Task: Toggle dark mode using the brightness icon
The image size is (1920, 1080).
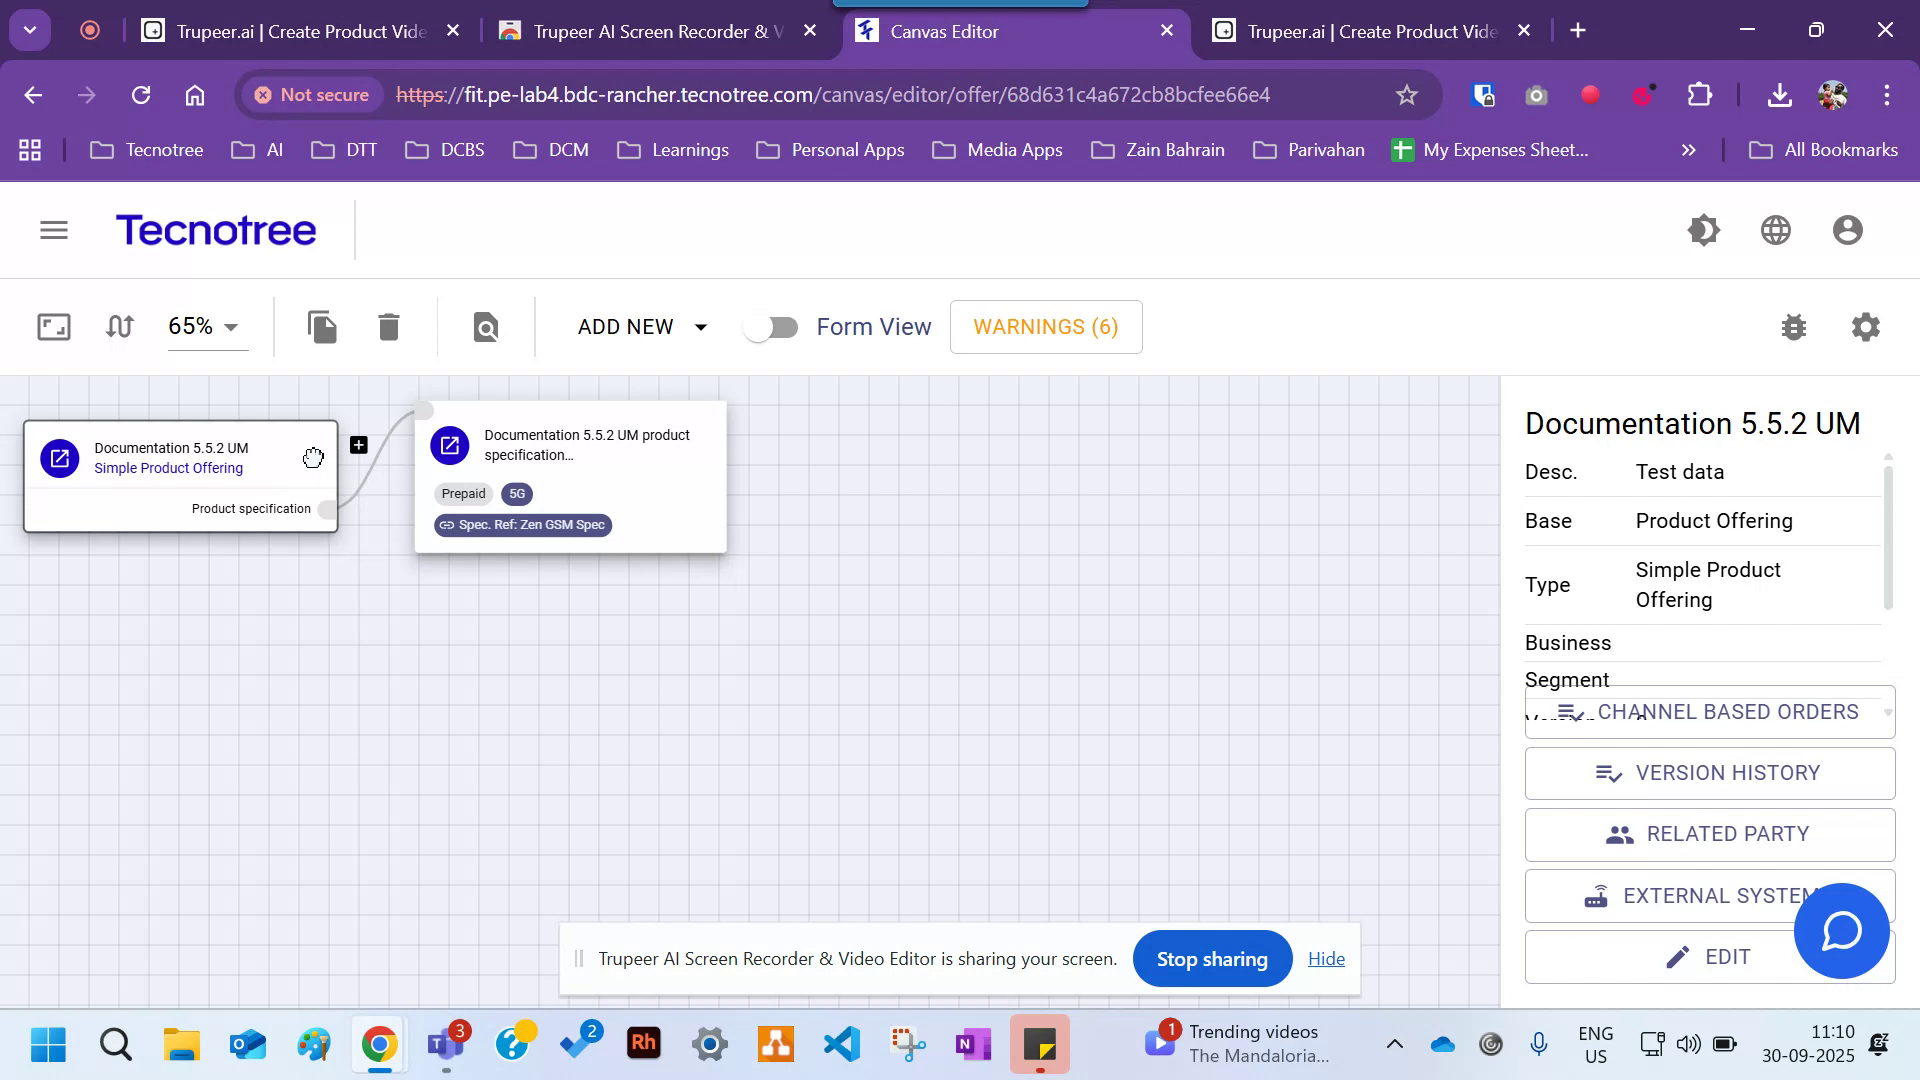Action: pos(1703,229)
